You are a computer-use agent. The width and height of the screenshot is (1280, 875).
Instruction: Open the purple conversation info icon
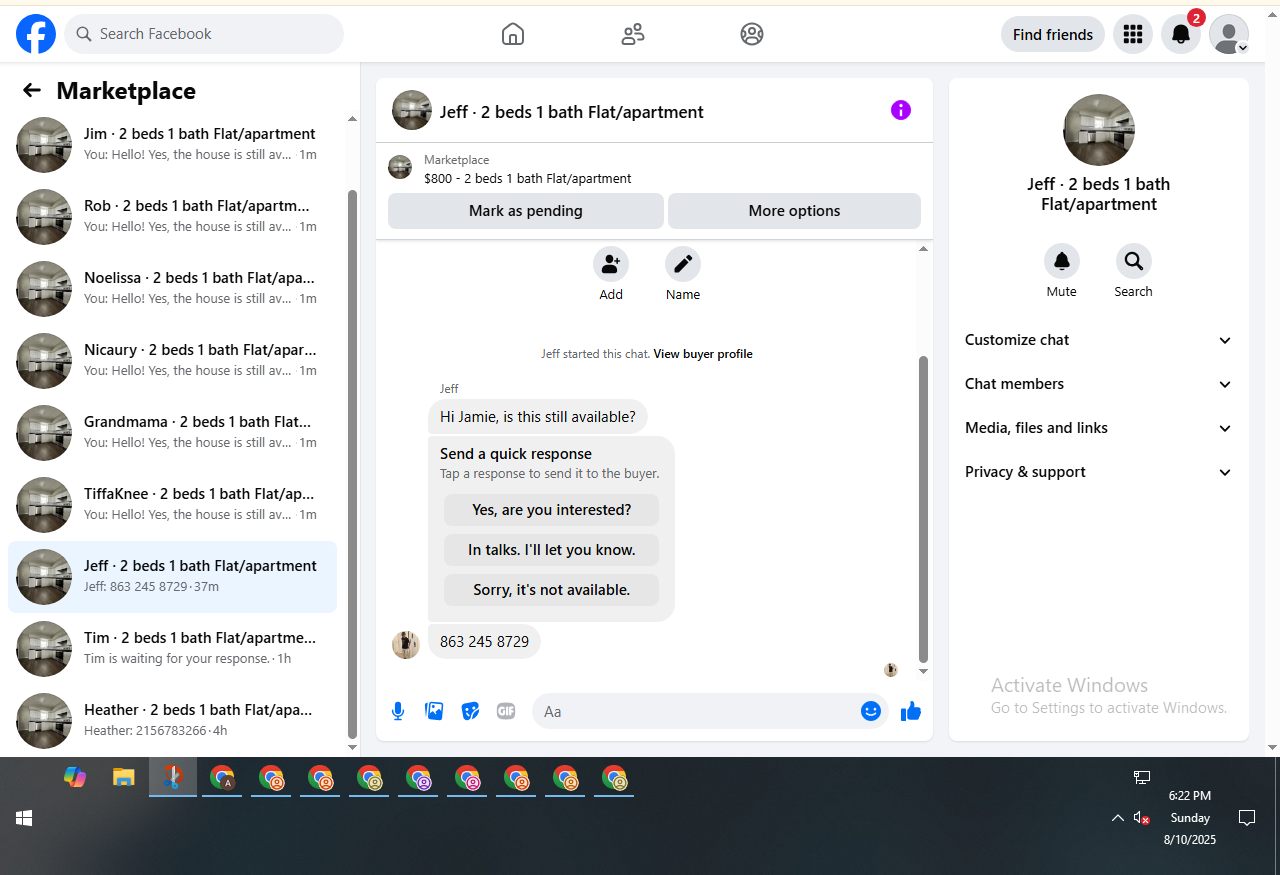(x=901, y=110)
